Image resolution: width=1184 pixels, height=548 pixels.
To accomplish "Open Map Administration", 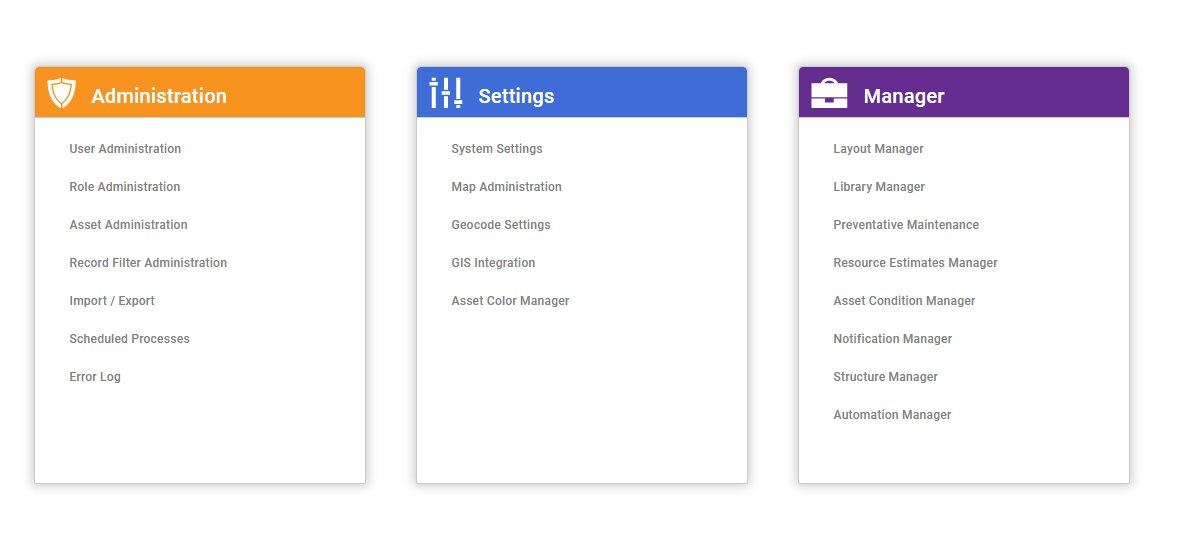I will pyautogui.click(x=507, y=186).
